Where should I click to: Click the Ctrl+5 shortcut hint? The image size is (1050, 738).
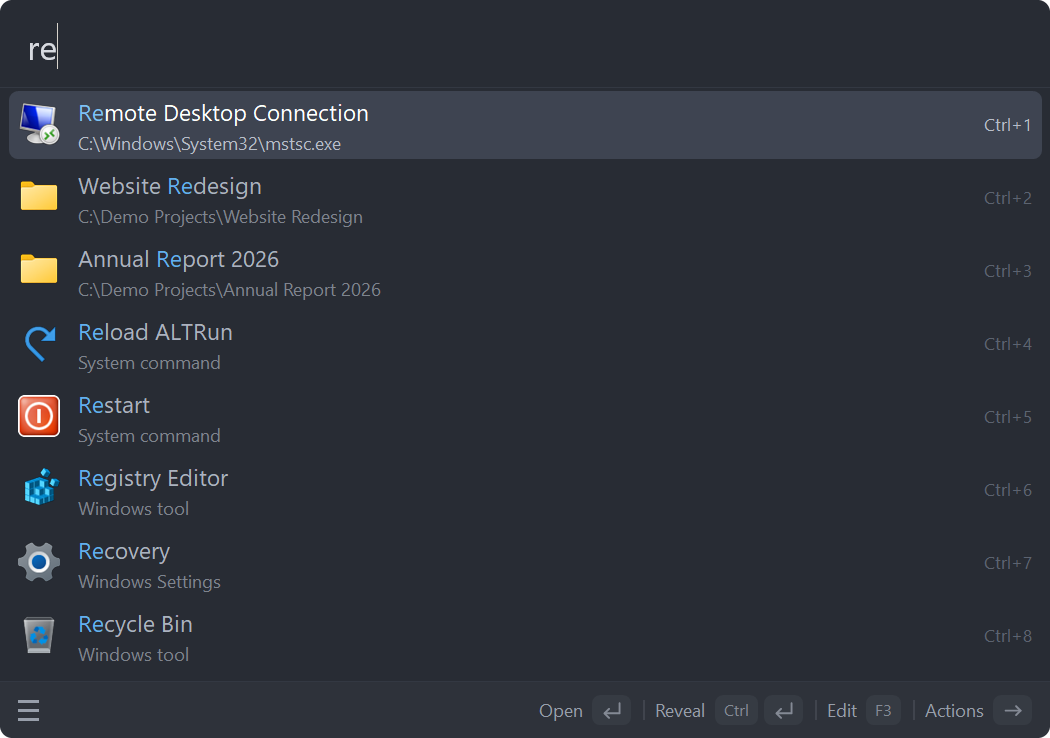click(1007, 417)
